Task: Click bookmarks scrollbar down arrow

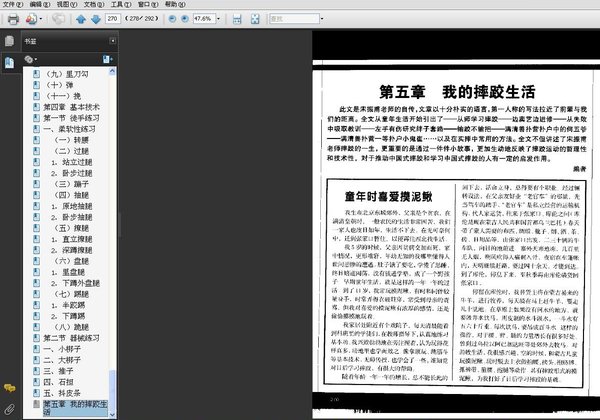Action: (x=112, y=415)
